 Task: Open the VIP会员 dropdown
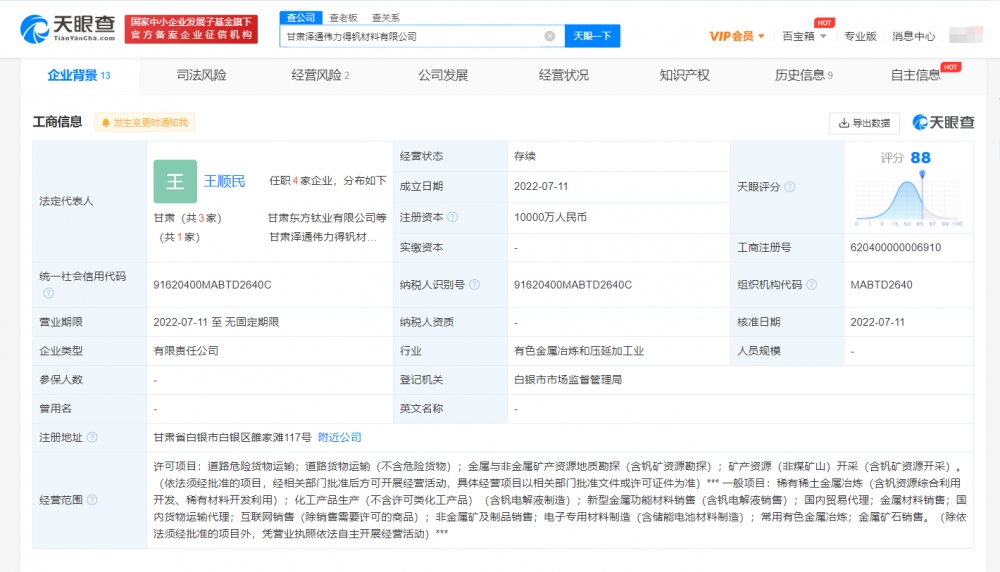point(737,36)
